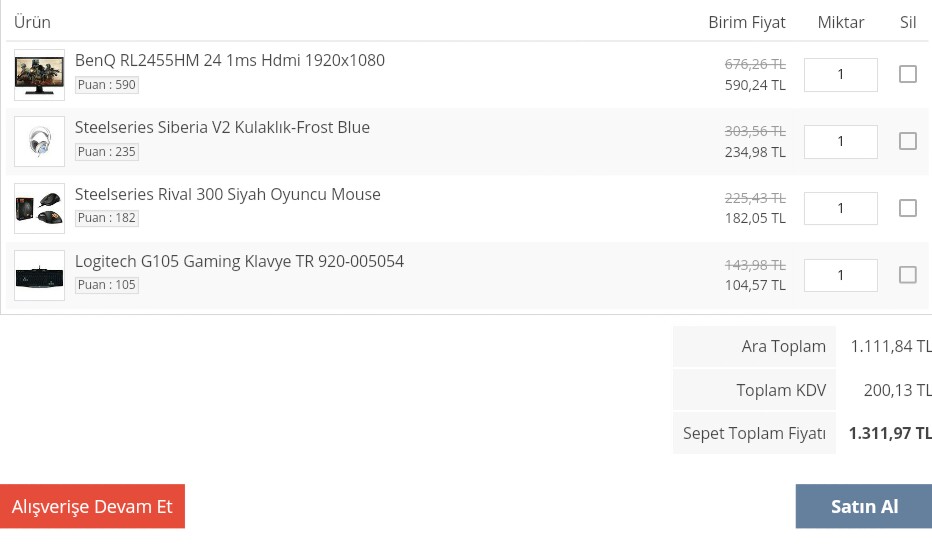Follow Steelseries Rival 300 Siyah Oyuncu Mouse link
The height and width of the screenshot is (548, 932).
click(x=228, y=195)
